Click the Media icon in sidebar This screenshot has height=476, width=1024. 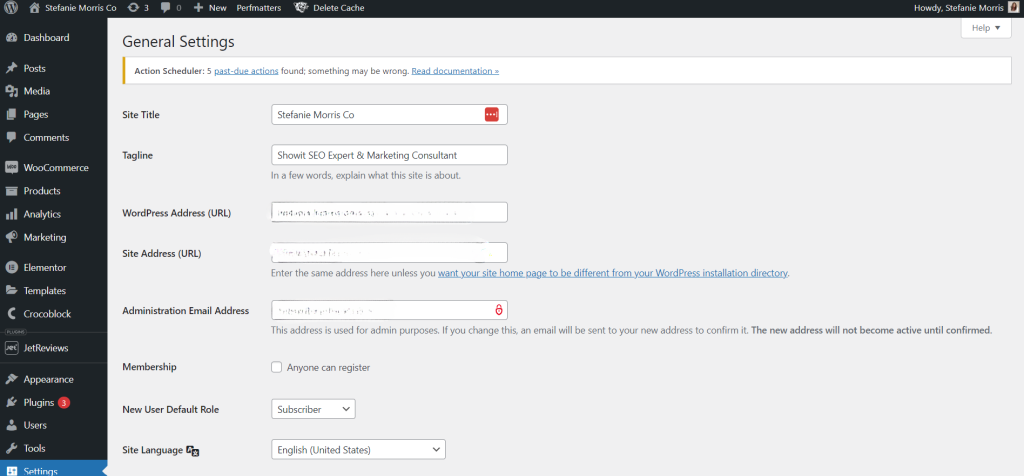click(x=11, y=91)
